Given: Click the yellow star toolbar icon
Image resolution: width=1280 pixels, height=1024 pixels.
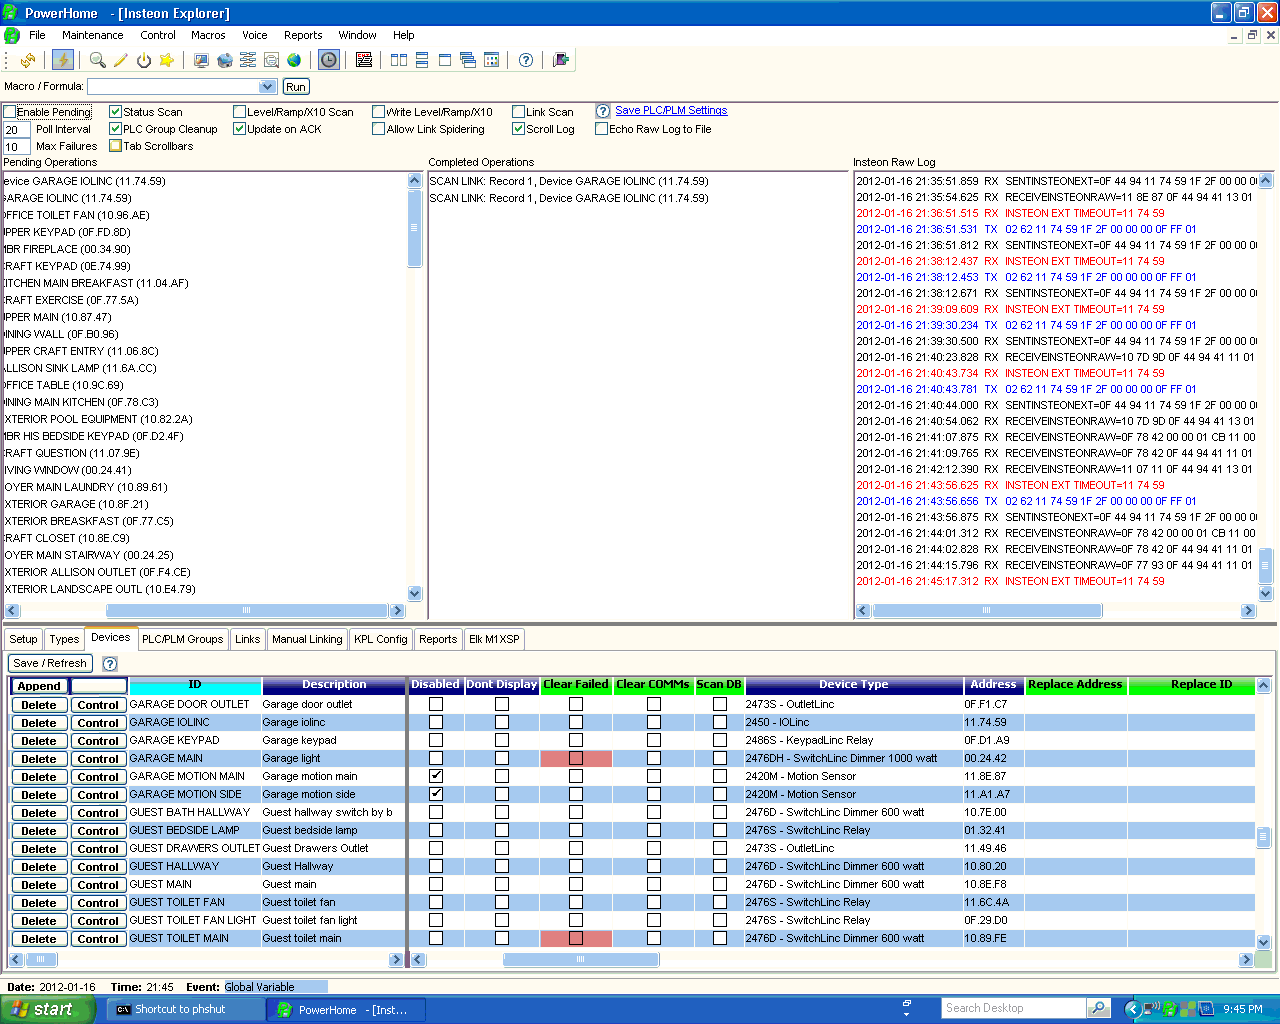Looking at the screenshot, I should (166, 60).
